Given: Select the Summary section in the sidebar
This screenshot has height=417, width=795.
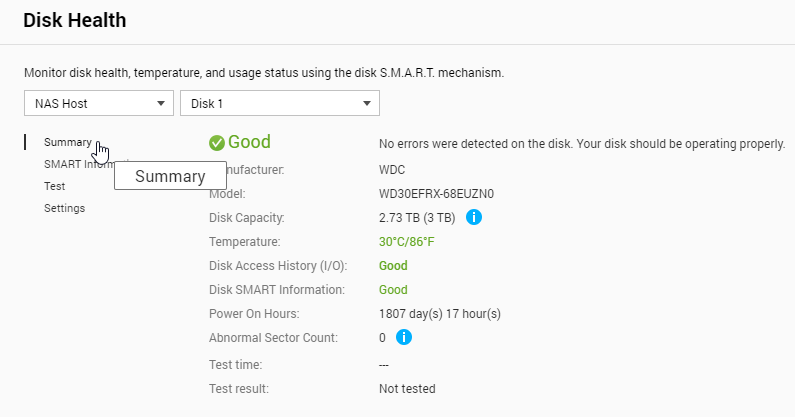Looking at the screenshot, I should [x=67, y=142].
